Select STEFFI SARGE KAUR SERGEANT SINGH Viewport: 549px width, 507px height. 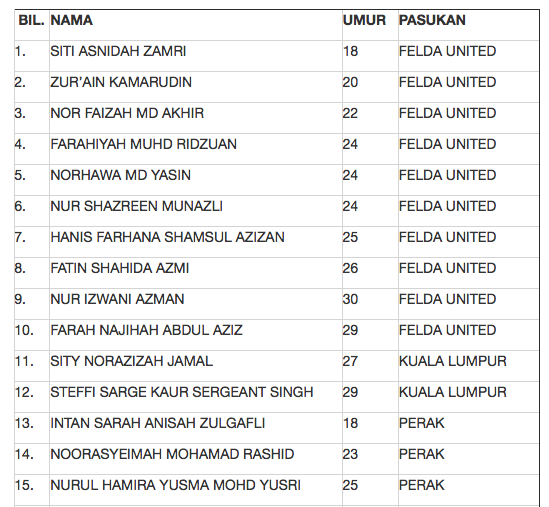pos(182,392)
